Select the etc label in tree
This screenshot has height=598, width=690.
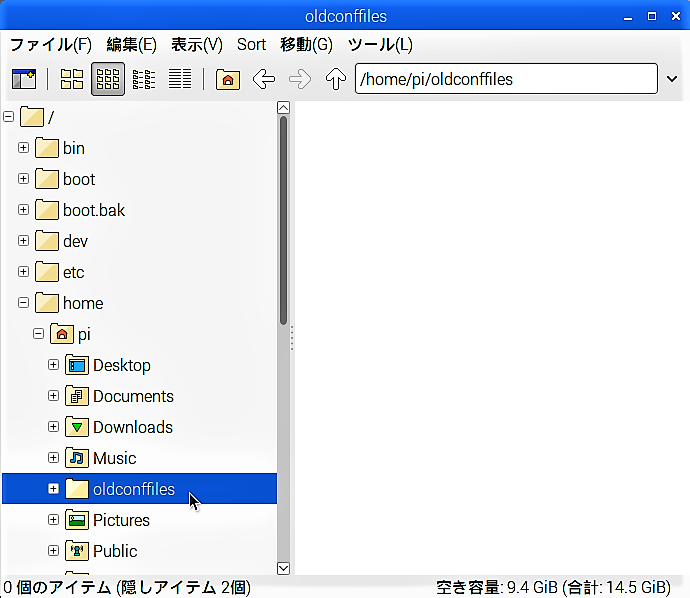click(73, 272)
